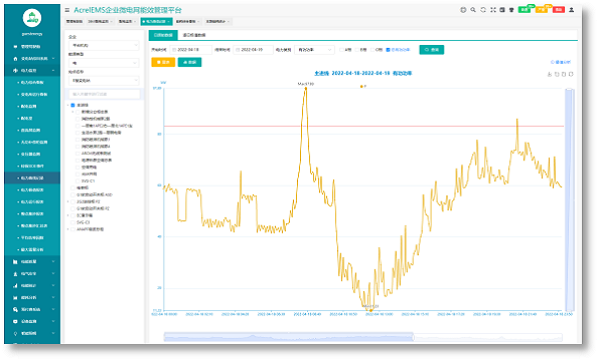
Task: Switch to the unselected tab beside the teal data tab
Action: [x=194, y=35]
